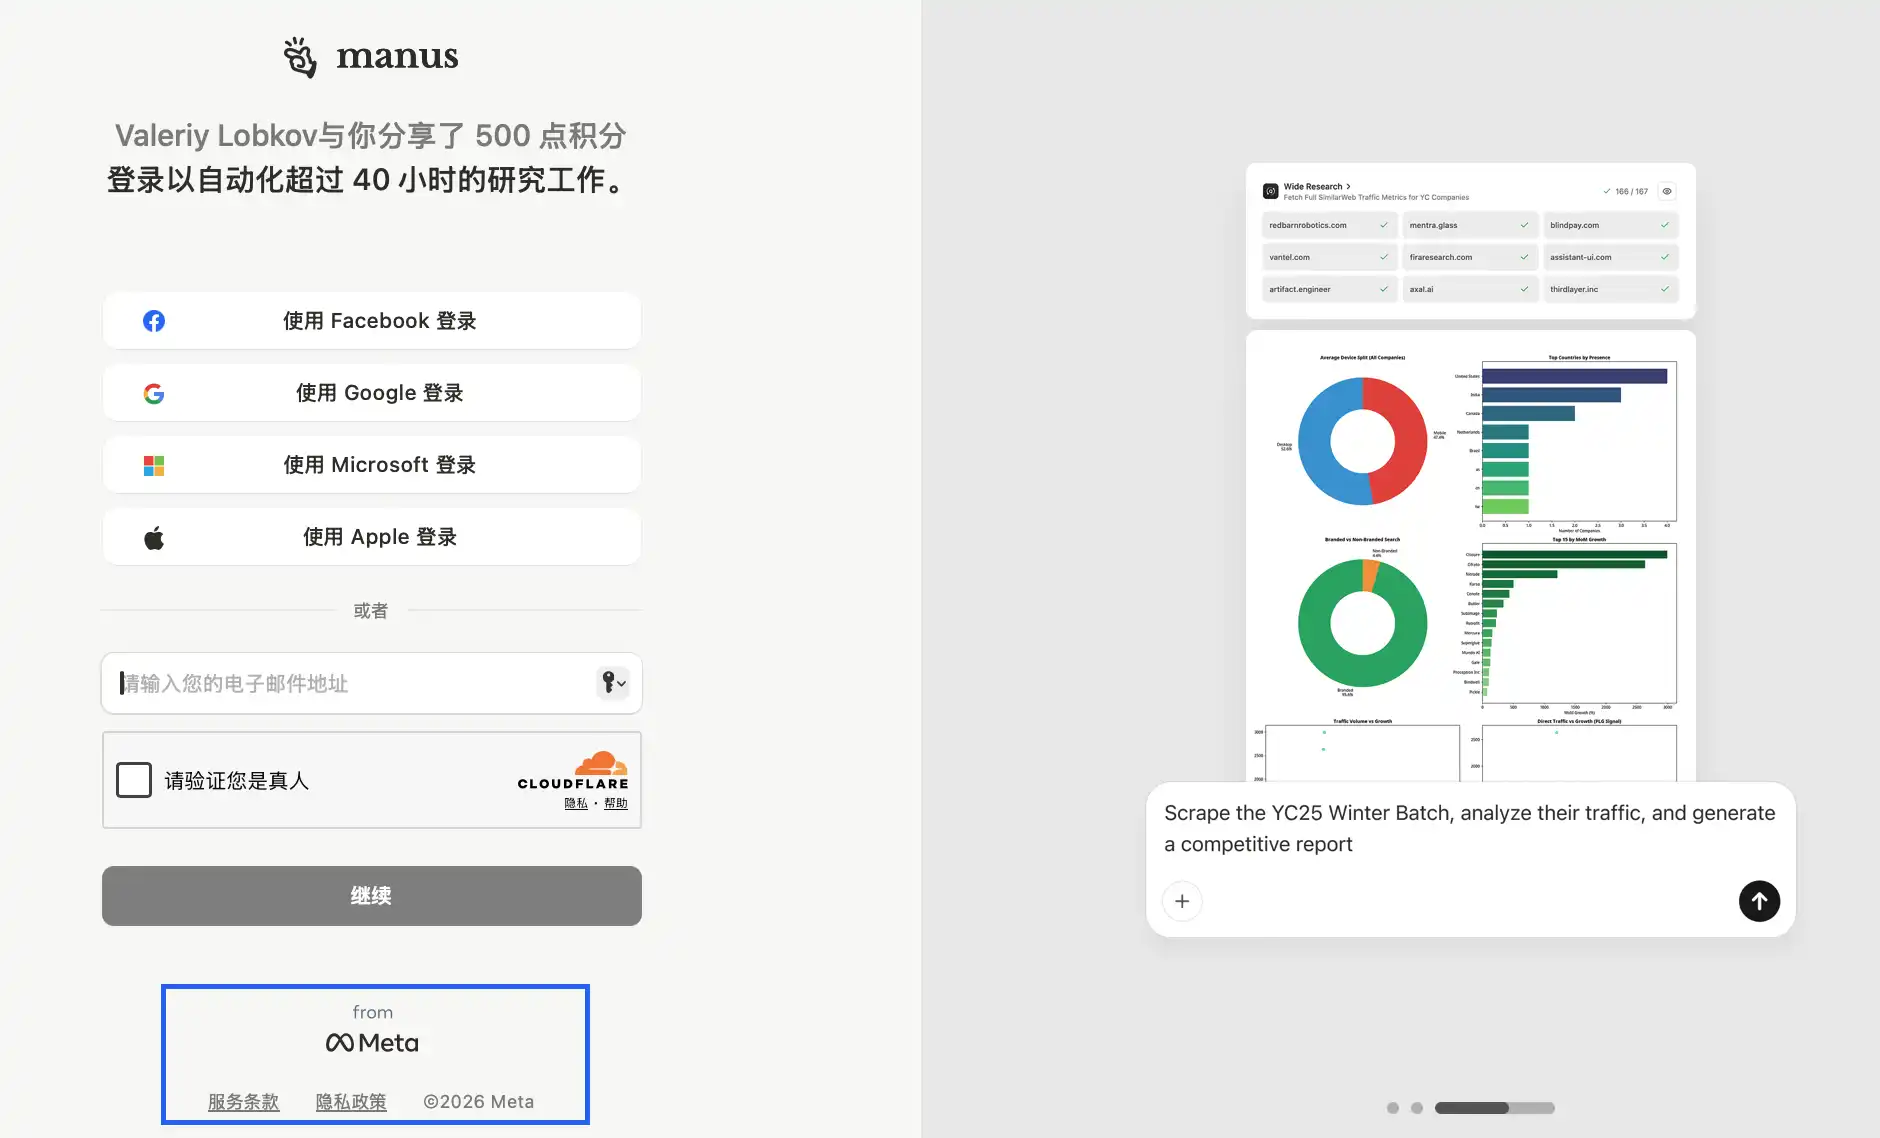Click the active carousel progress bar

pyautogui.click(x=1494, y=1108)
